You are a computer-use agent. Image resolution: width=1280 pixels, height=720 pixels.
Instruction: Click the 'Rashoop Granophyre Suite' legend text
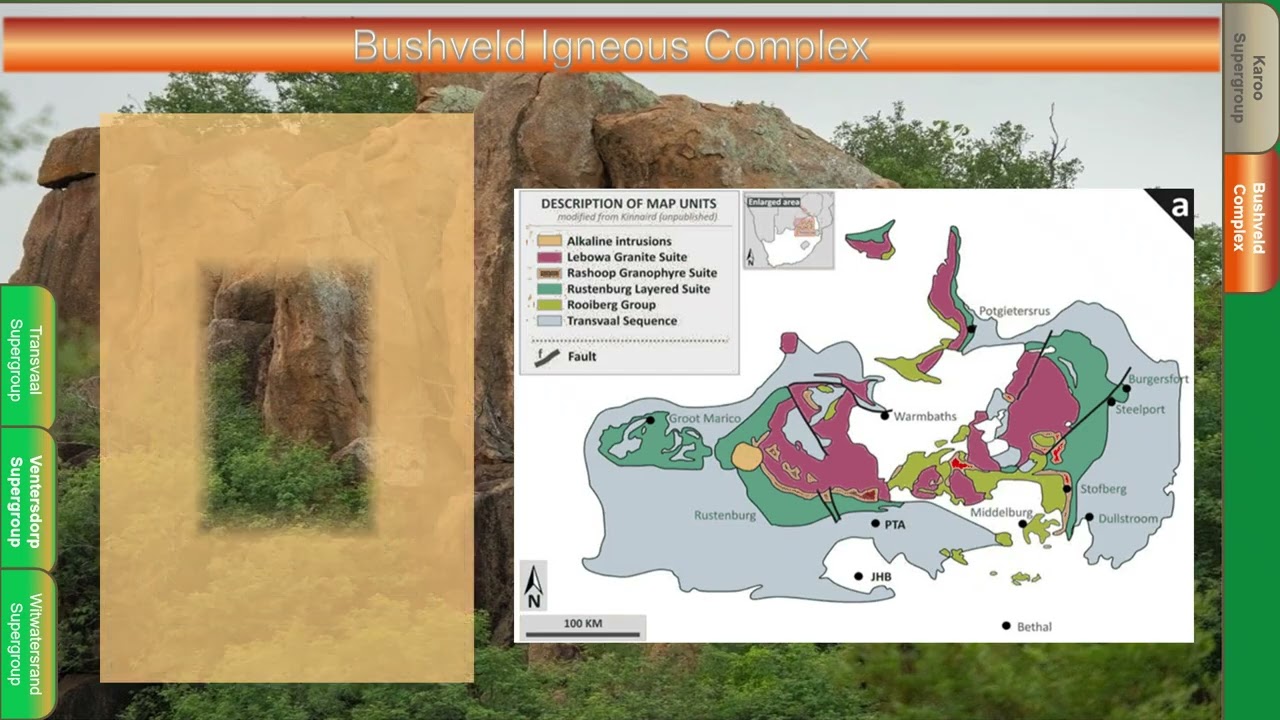point(642,273)
